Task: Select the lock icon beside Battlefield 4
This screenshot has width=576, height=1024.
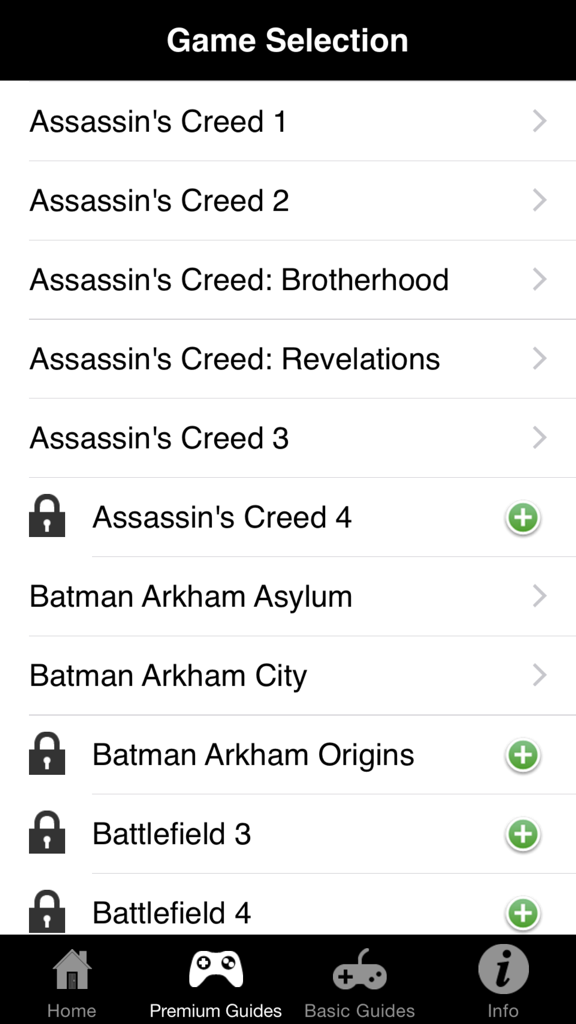Action: [x=47, y=912]
